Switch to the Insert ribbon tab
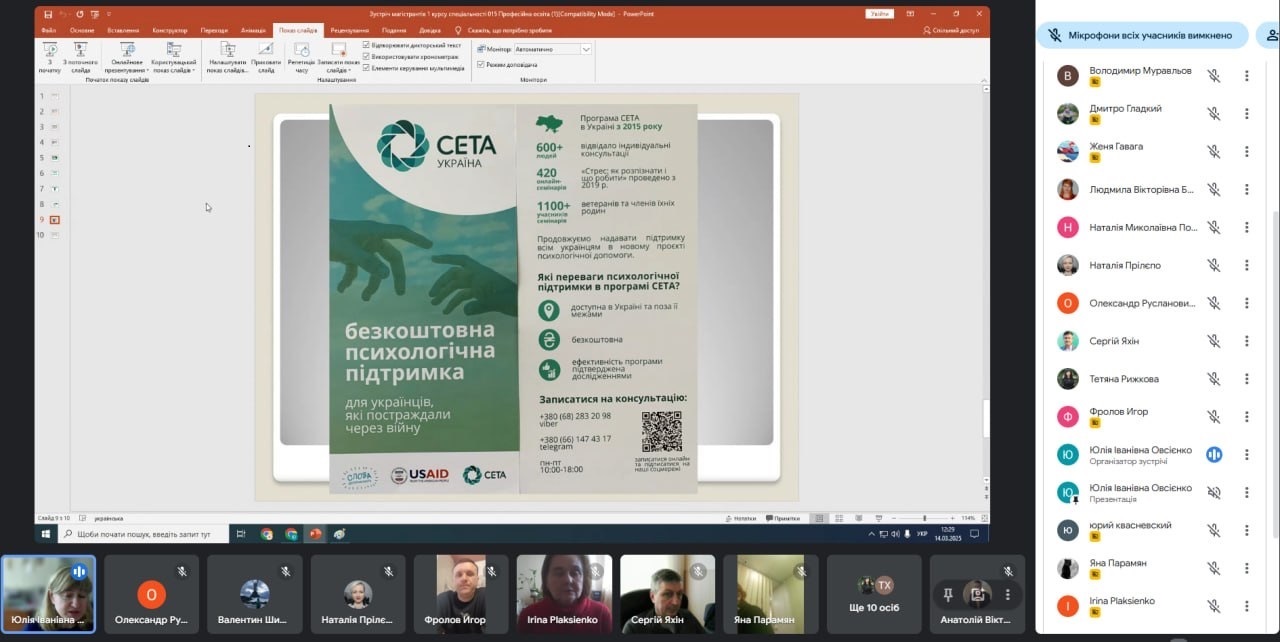This screenshot has height=642, width=1280. click(x=123, y=30)
